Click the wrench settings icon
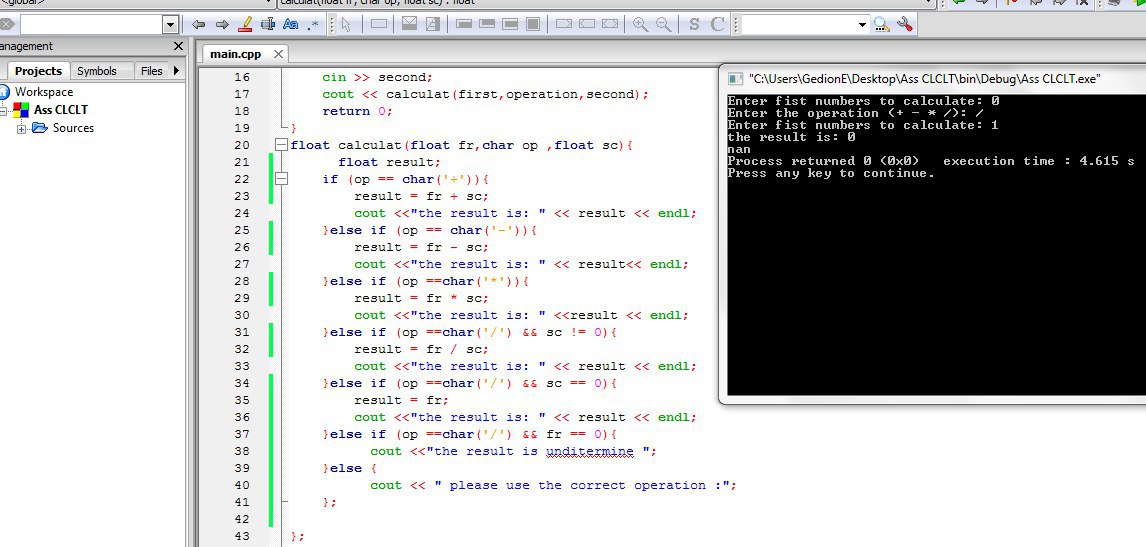Screen dimensions: 1146x547 tap(904, 24)
